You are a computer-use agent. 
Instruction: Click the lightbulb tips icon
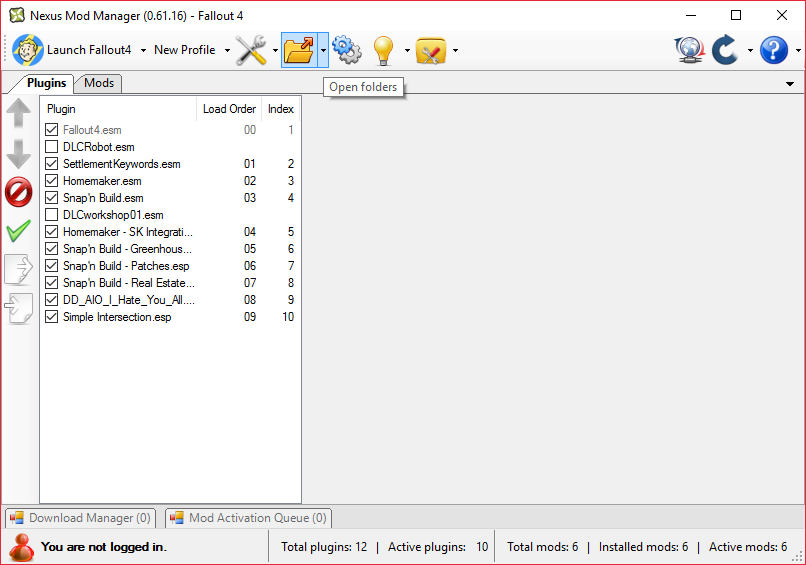(x=383, y=50)
